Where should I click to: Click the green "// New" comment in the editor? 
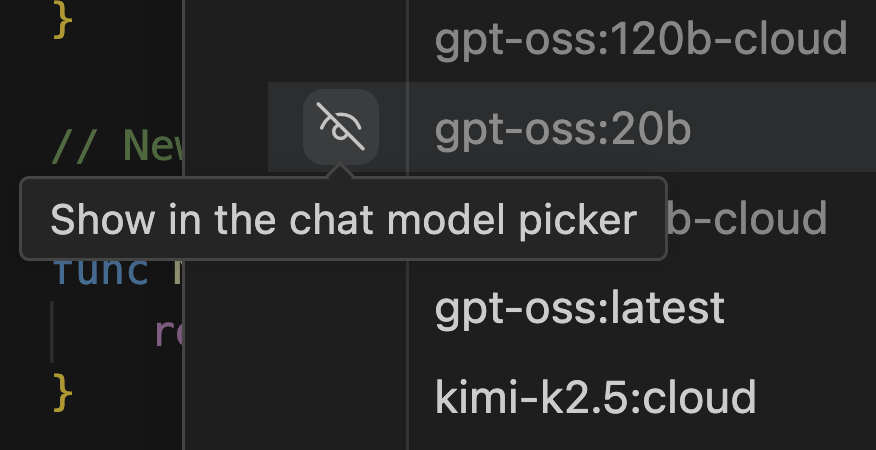[x=117, y=147]
